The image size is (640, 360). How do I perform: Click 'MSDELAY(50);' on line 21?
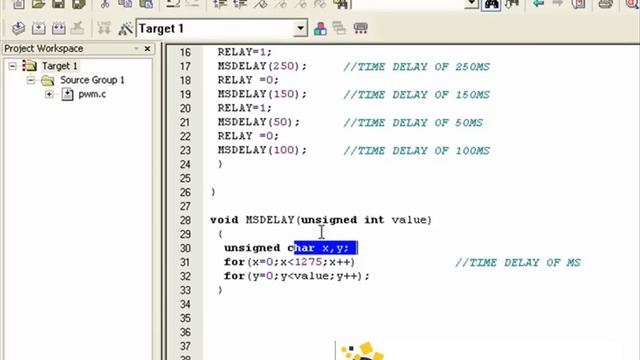tap(258, 122)
